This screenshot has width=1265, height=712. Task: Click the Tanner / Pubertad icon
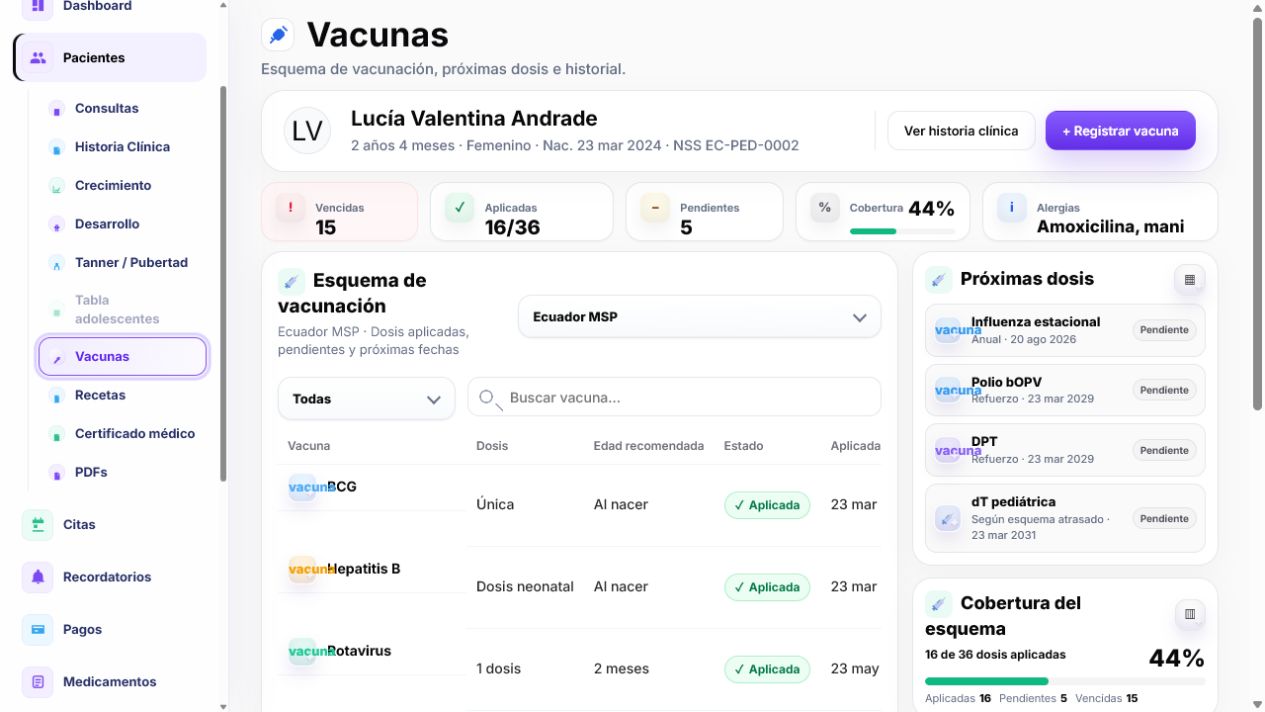coord(57,263)
